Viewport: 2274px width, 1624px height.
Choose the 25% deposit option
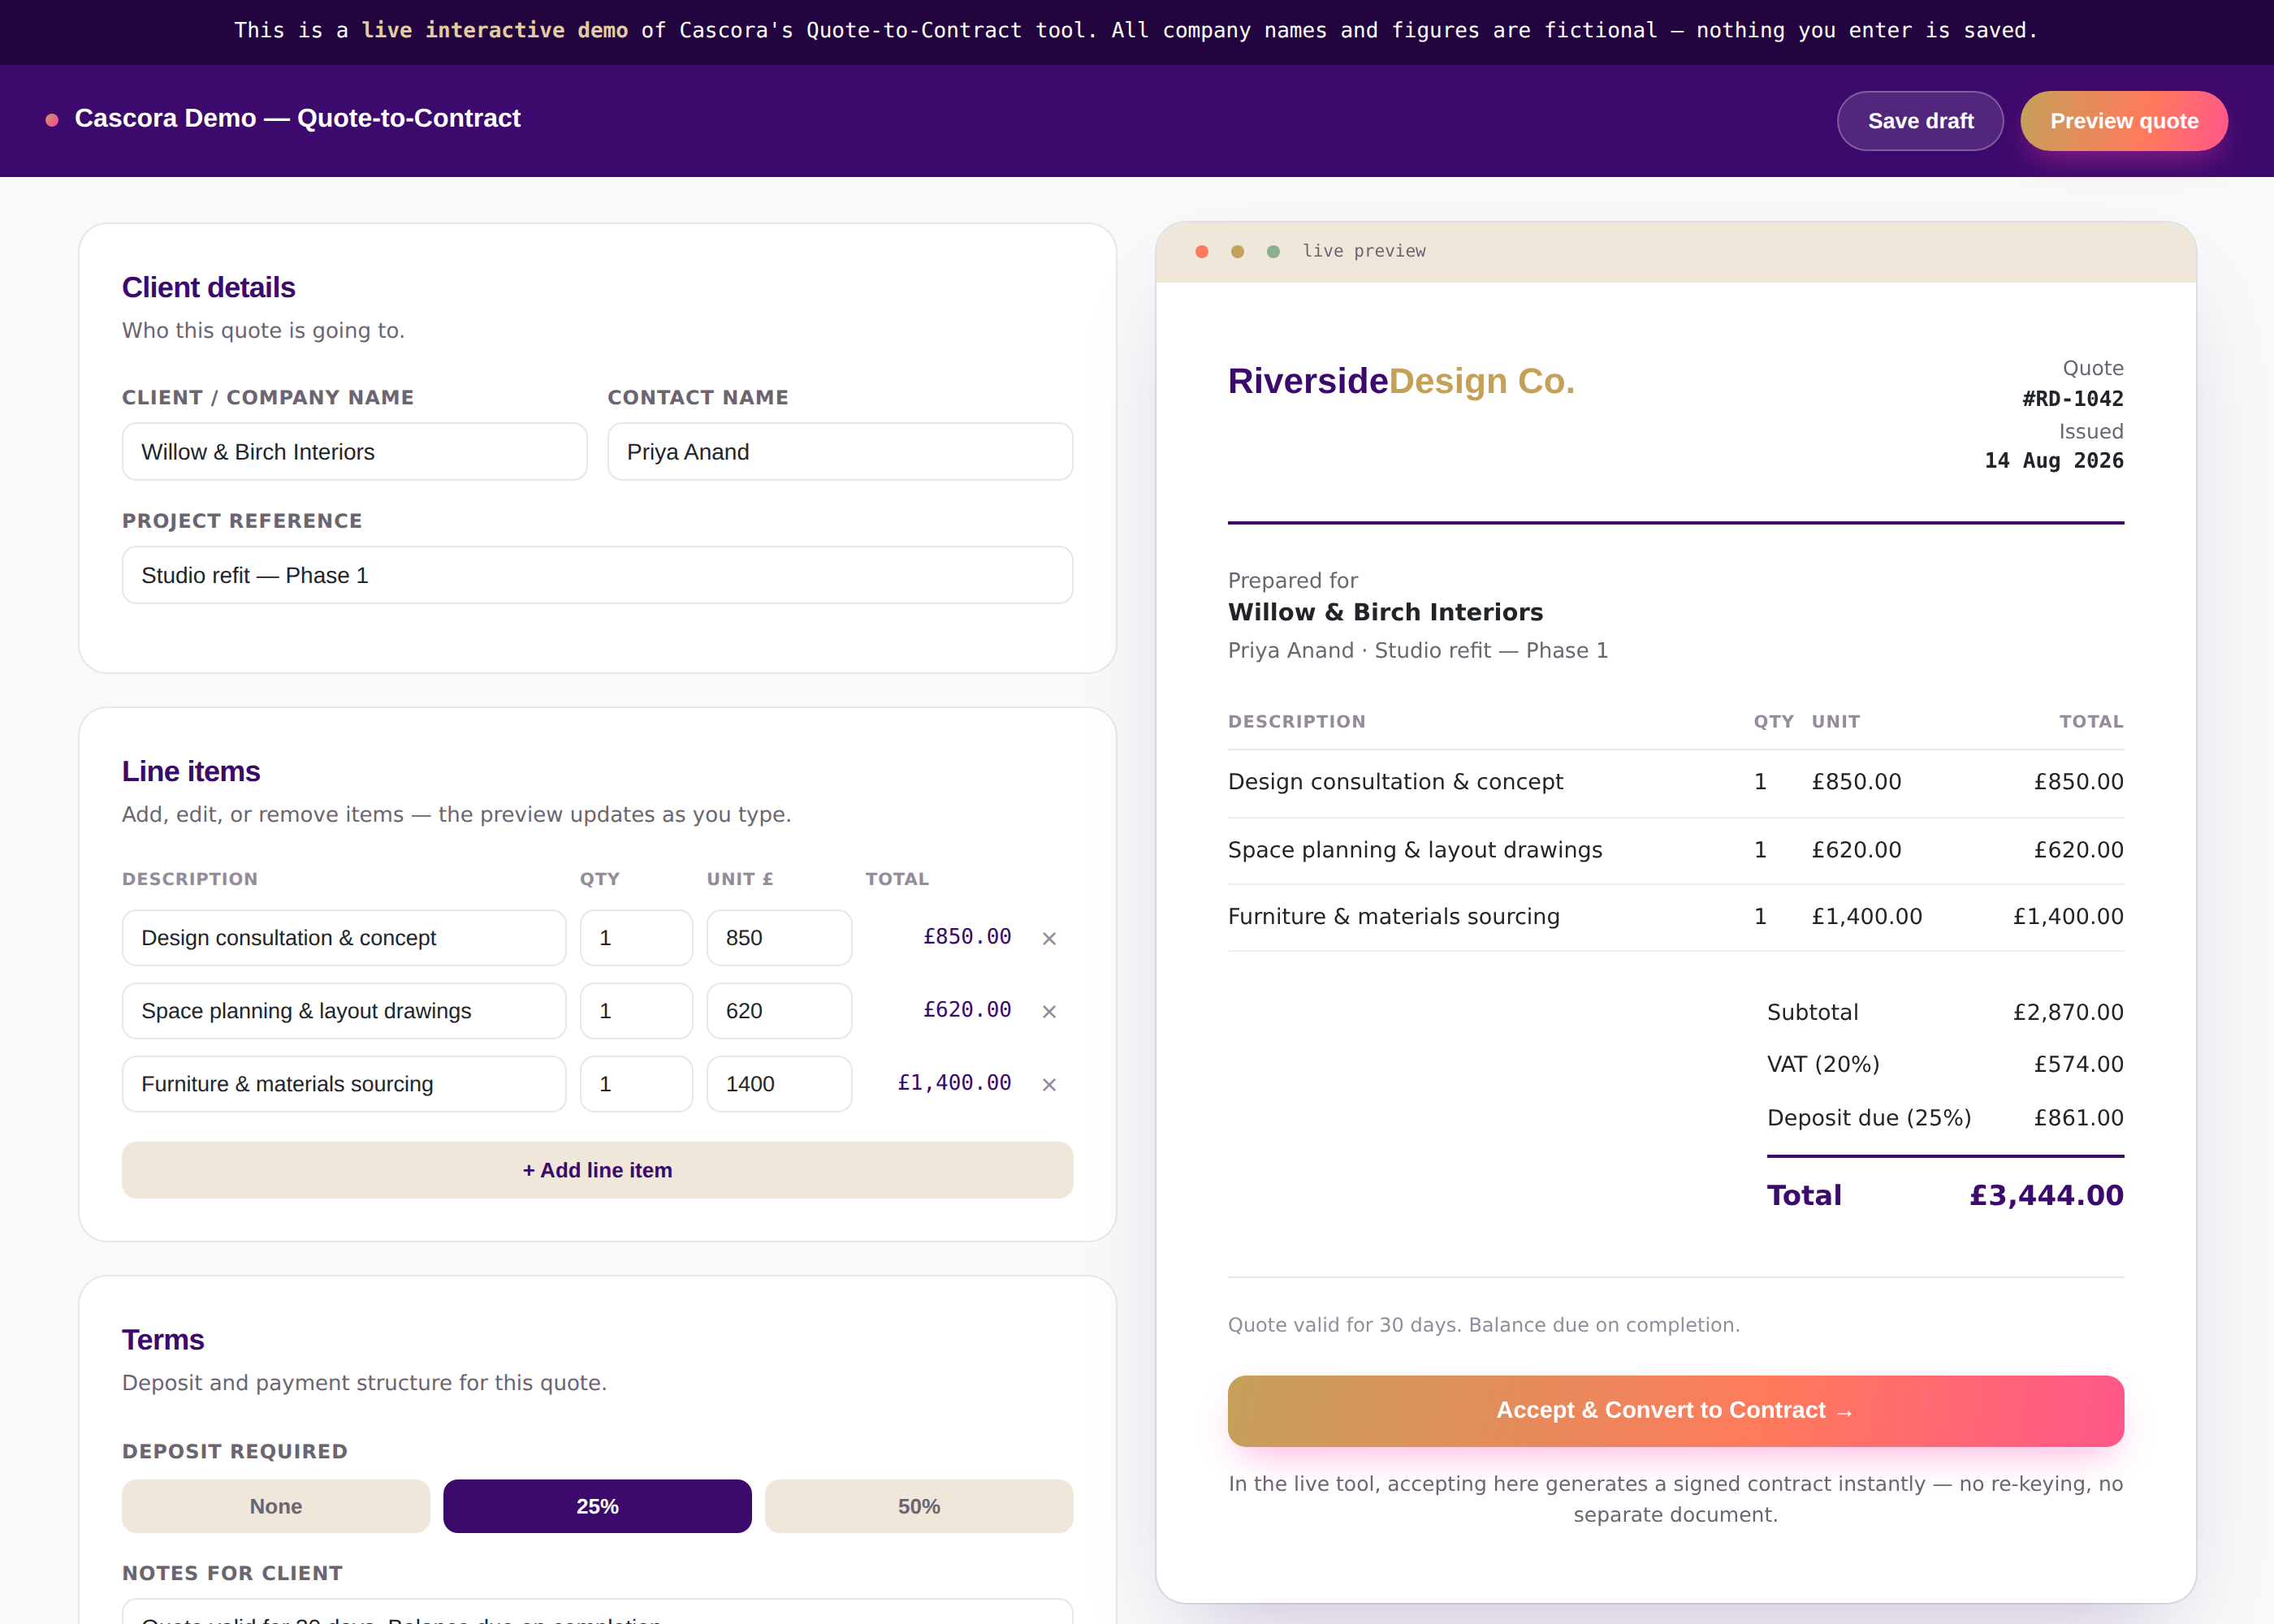click(597, 1506)
